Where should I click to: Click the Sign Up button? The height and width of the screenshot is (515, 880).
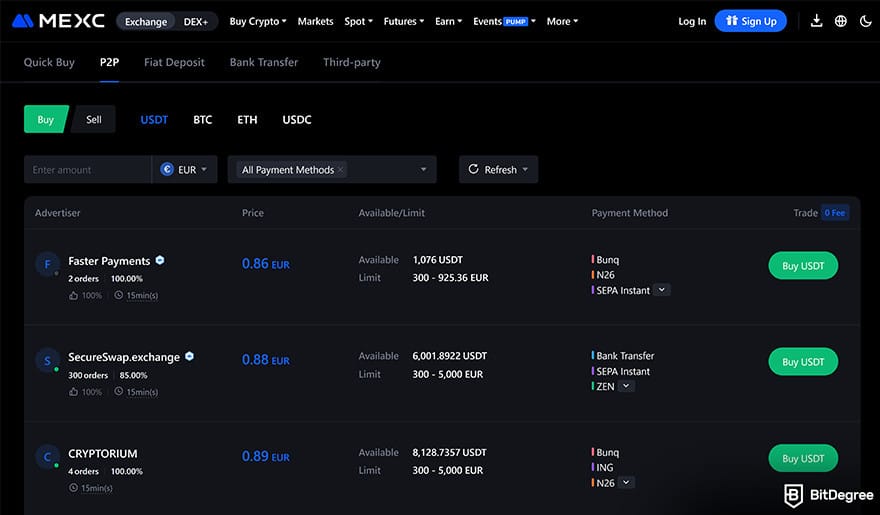click(750, 21)
